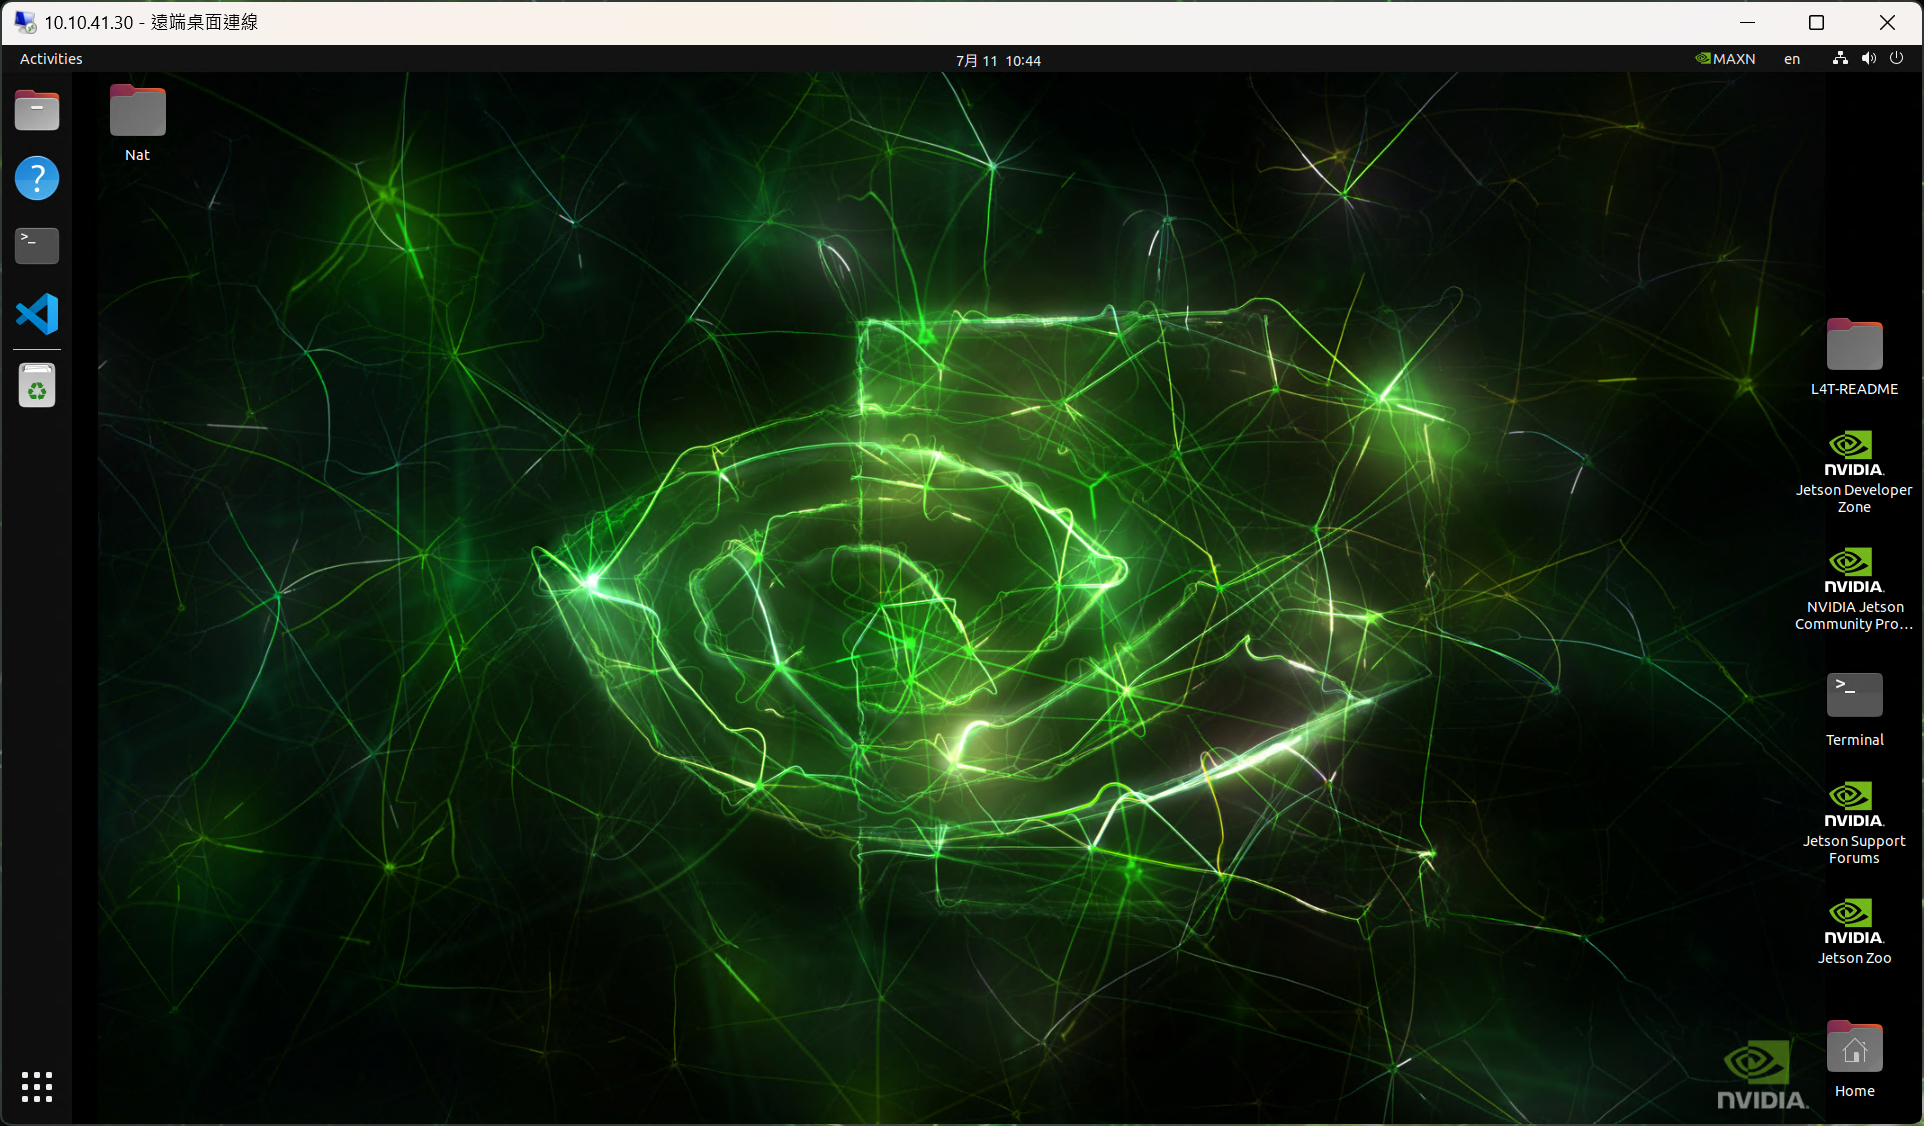Open the en input source menu

click(1792, 59)
